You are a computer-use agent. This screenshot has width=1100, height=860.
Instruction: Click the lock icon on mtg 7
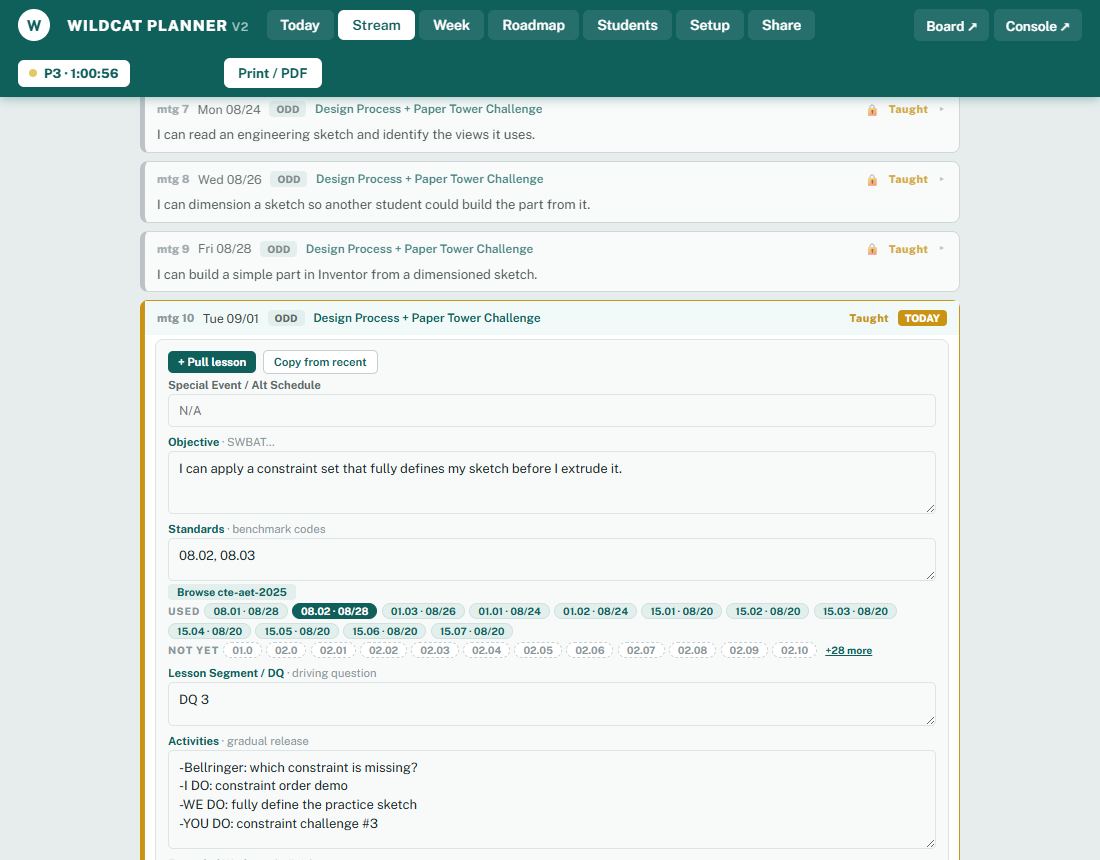(x=872, y=109)
